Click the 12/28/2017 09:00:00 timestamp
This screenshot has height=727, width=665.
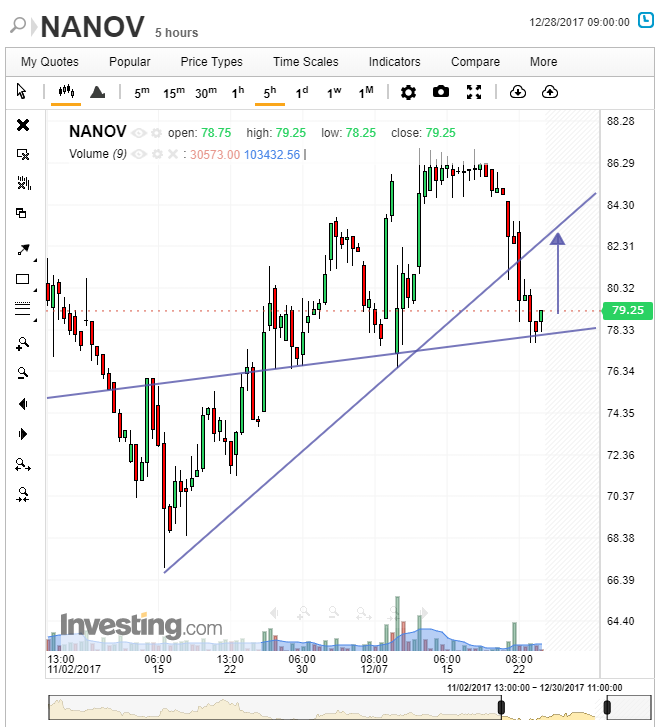pyautogui.click(x=580, y=22)
